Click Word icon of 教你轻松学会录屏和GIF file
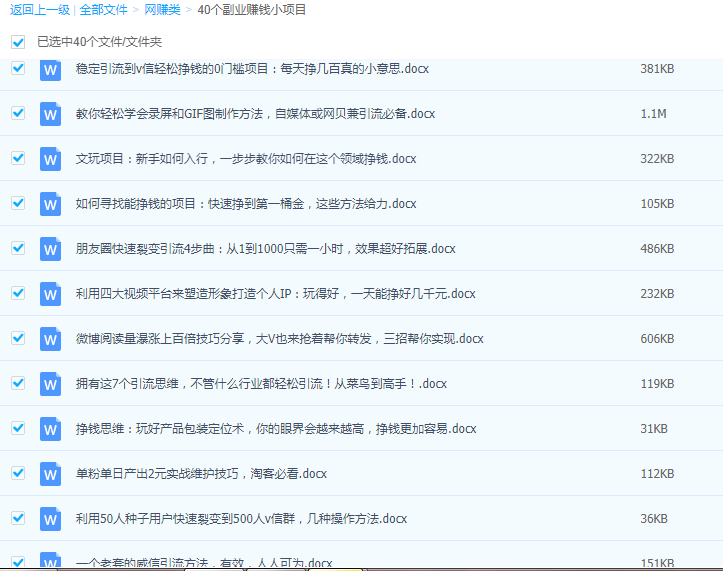The image size is (723, 571). tap(50, 114)
